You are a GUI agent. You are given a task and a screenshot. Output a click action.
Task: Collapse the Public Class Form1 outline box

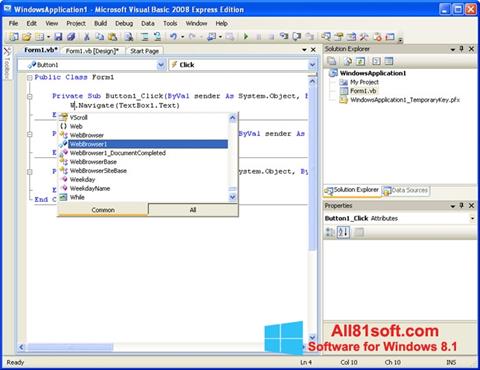(x=30, y=78)
